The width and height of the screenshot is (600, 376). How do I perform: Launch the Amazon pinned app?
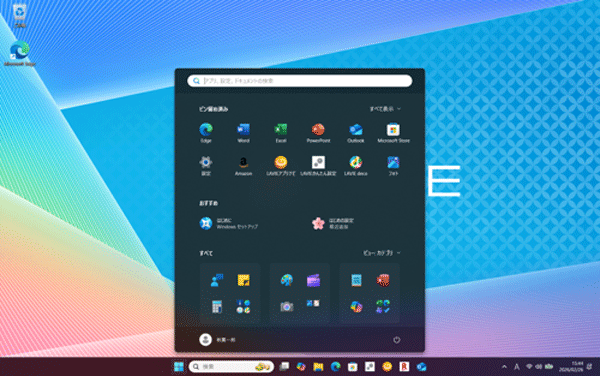(243, 165)
